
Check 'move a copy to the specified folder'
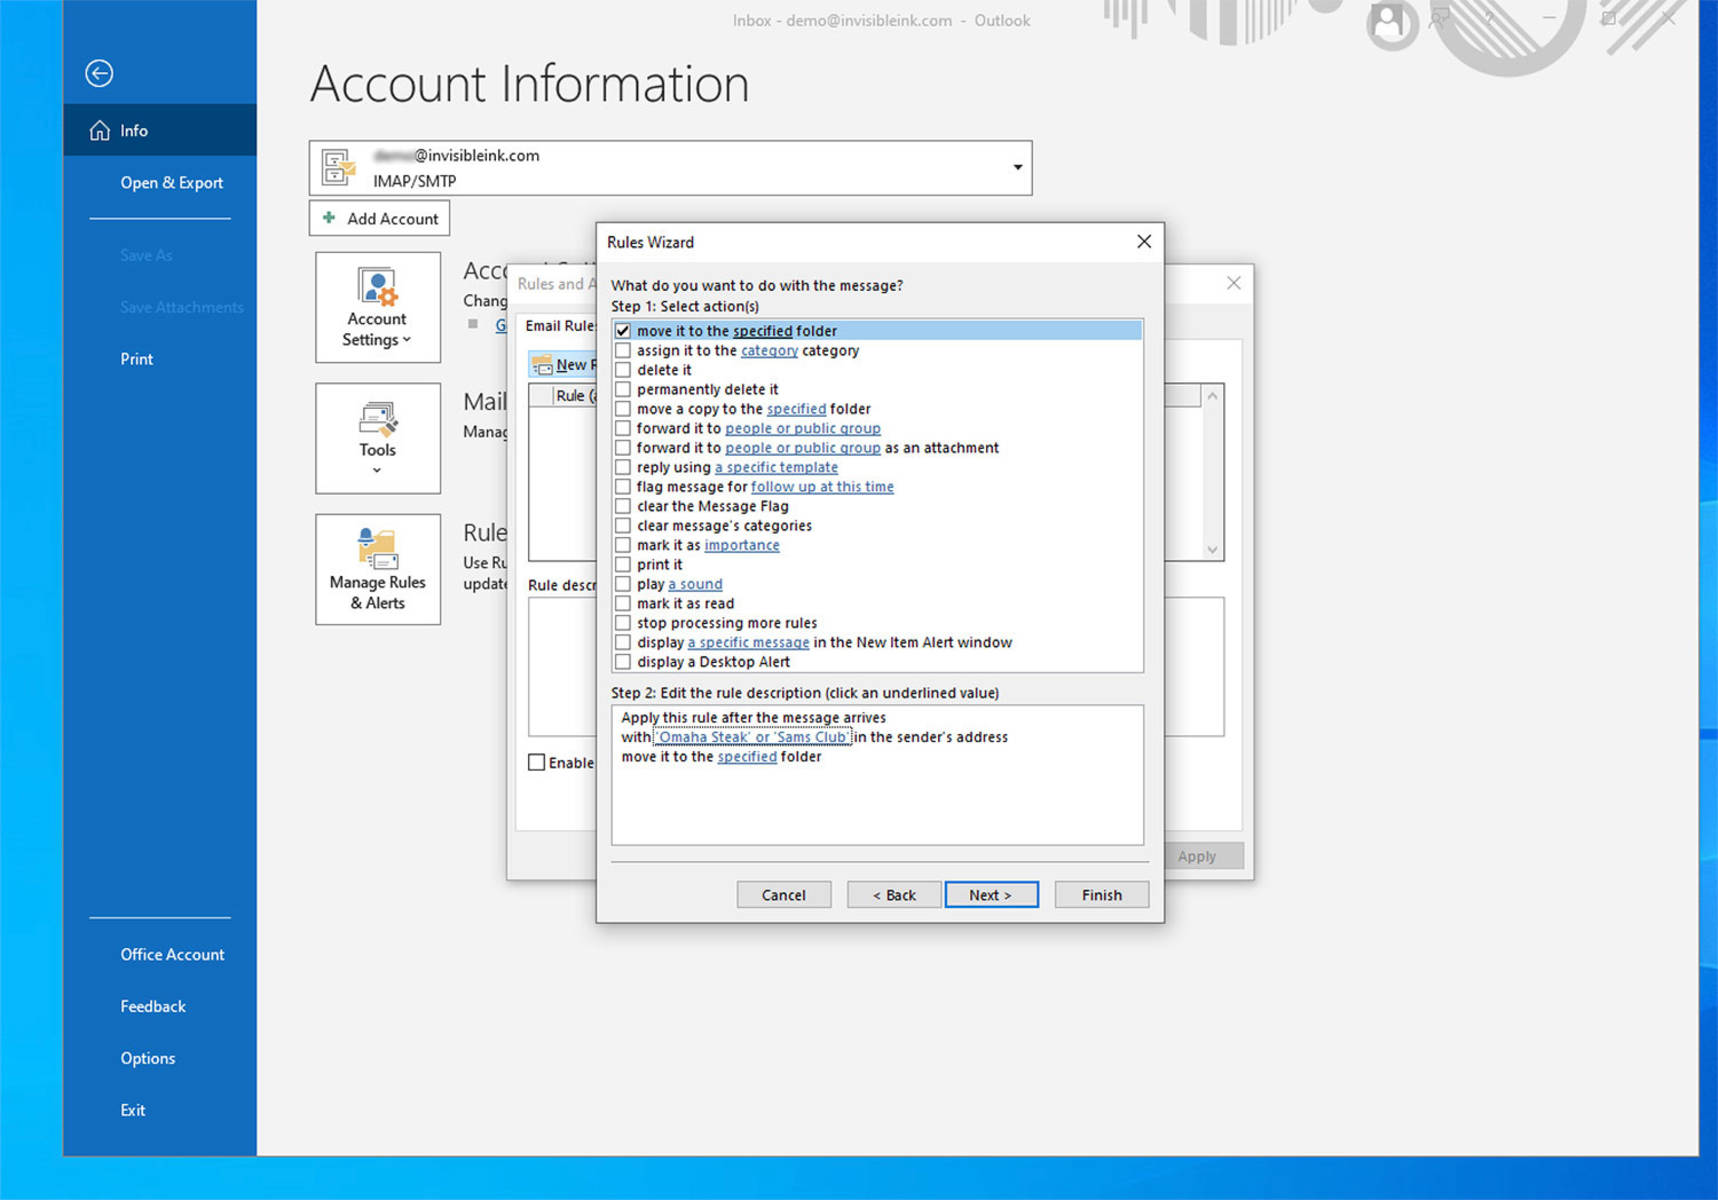pyautogui.click(x=623, y=409)
